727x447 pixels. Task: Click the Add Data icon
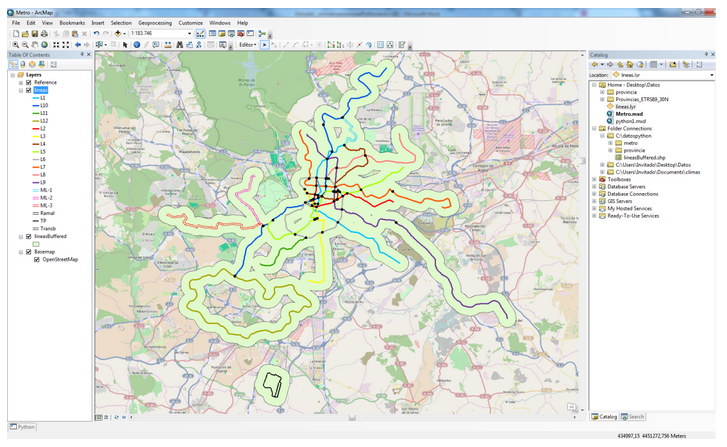pyautogui.click(x=118, y=33)
